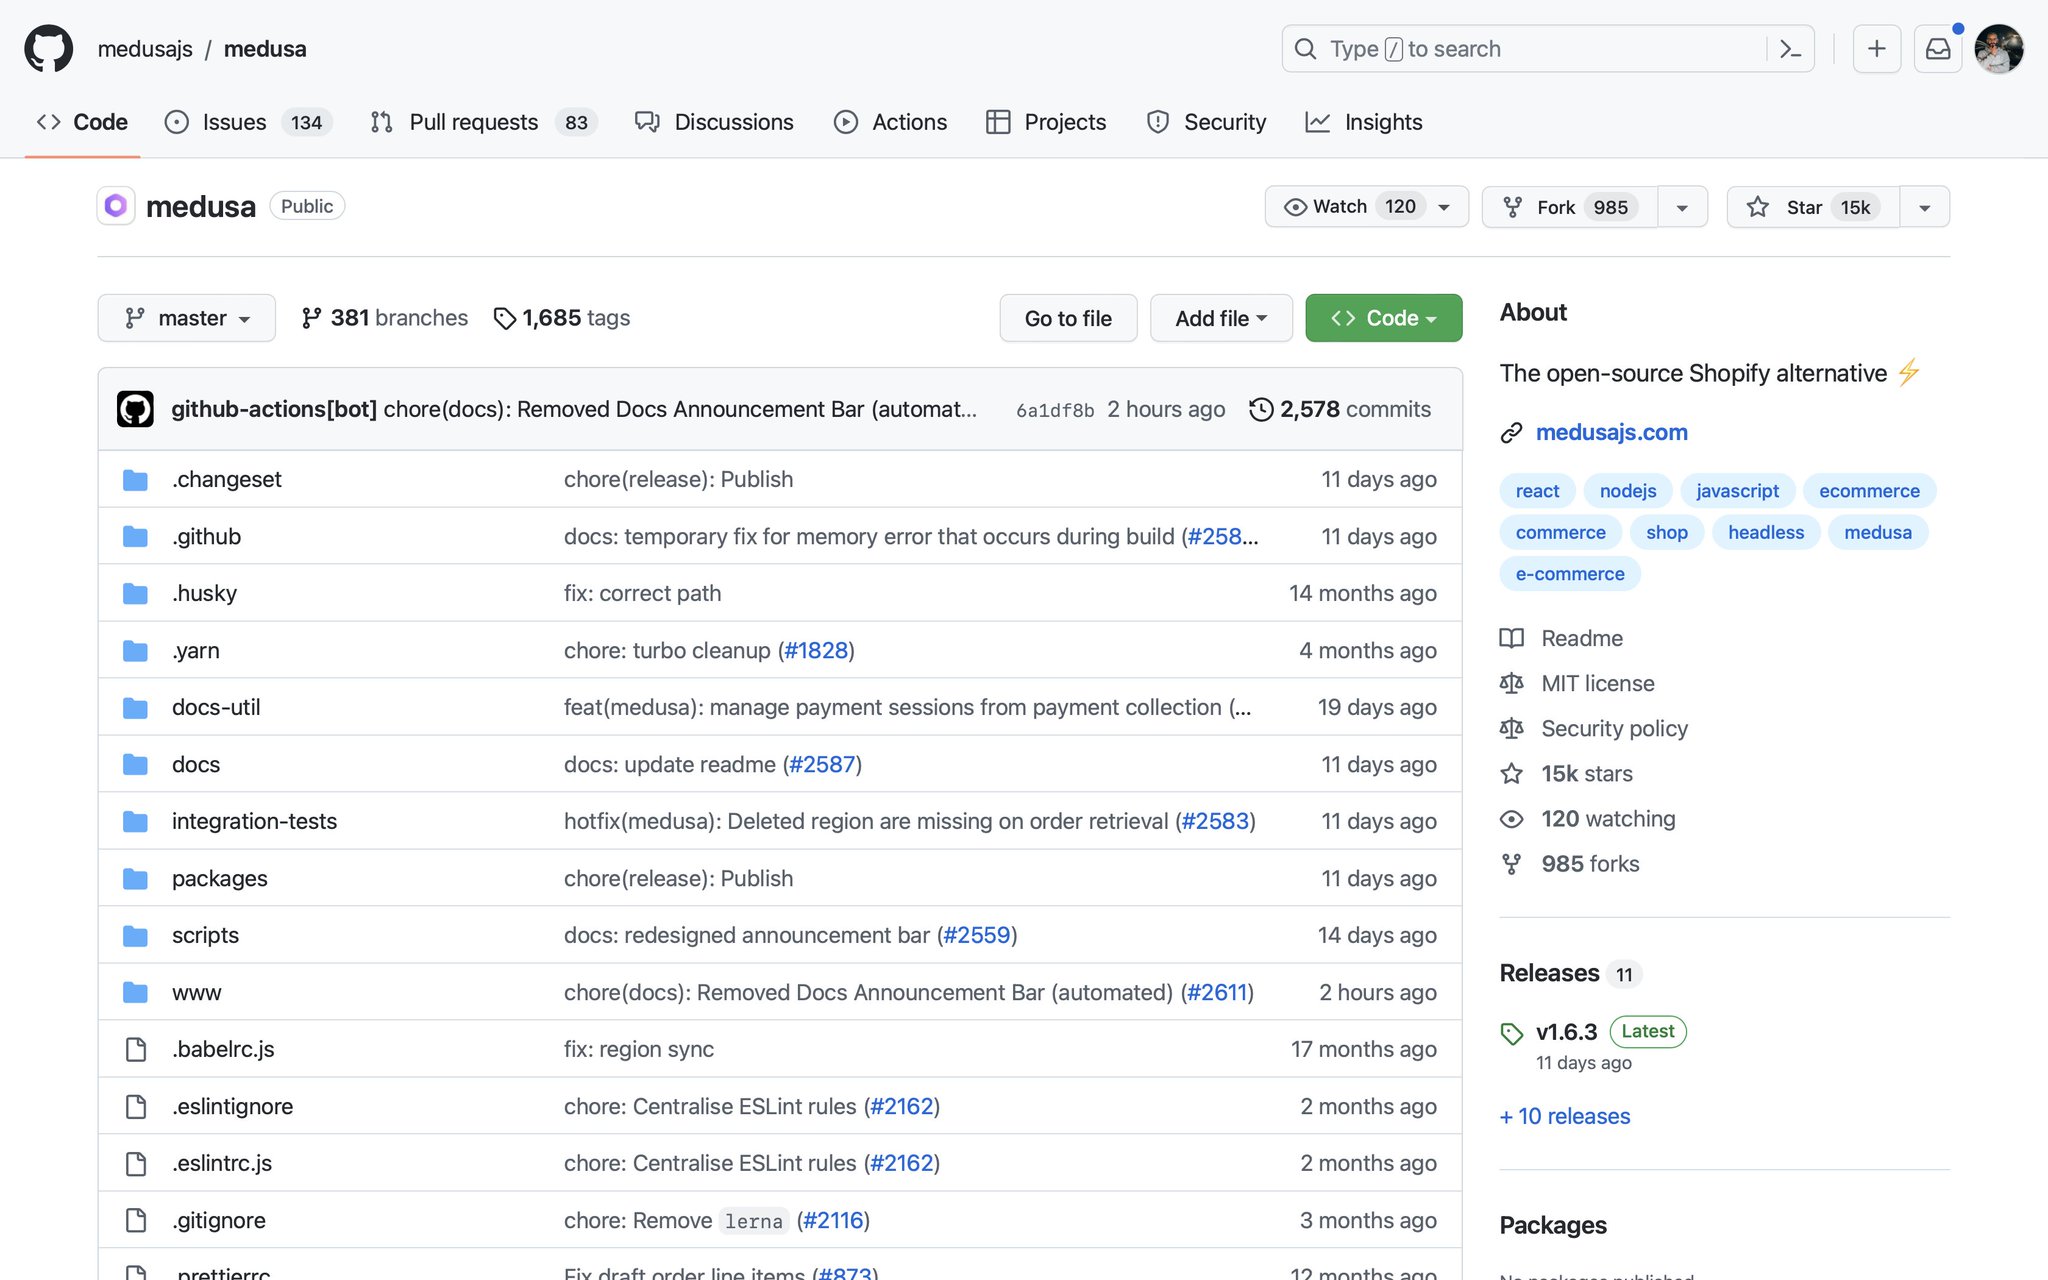Open the command palette terminal icon
2048x1280 pixels.
[1790, 48]
